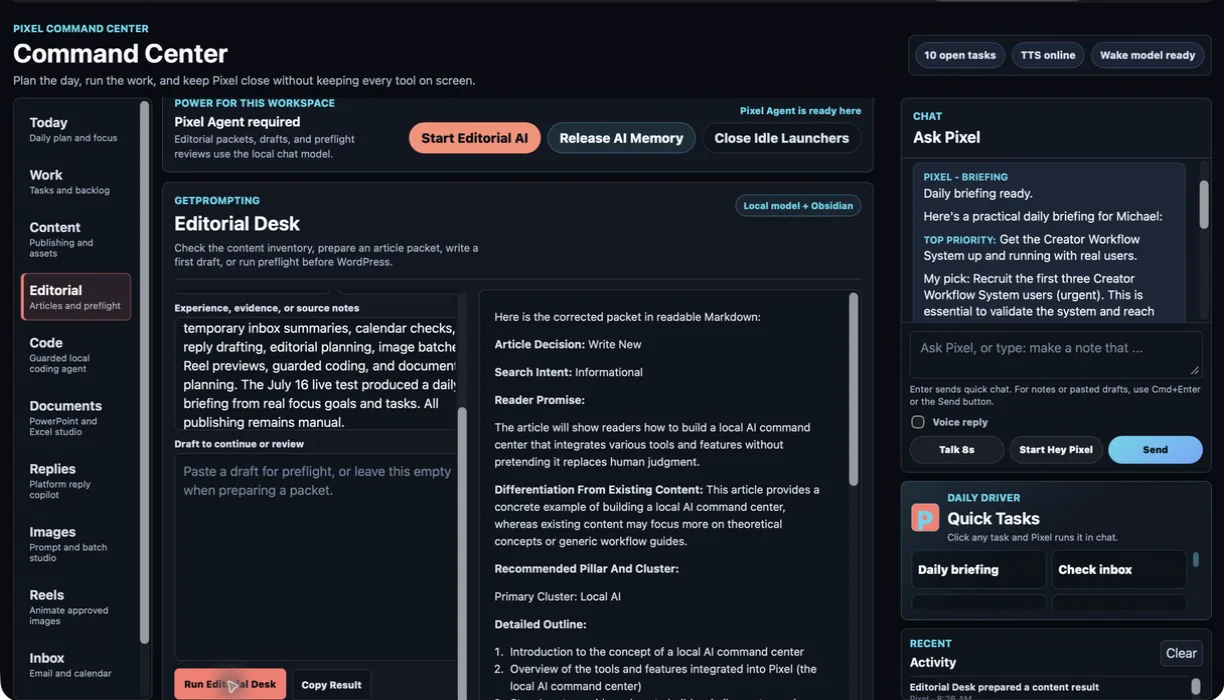The height and width of the screenshot is (700, 1224).
Task: Click the Copy Result button
Action: coord(331,684)
